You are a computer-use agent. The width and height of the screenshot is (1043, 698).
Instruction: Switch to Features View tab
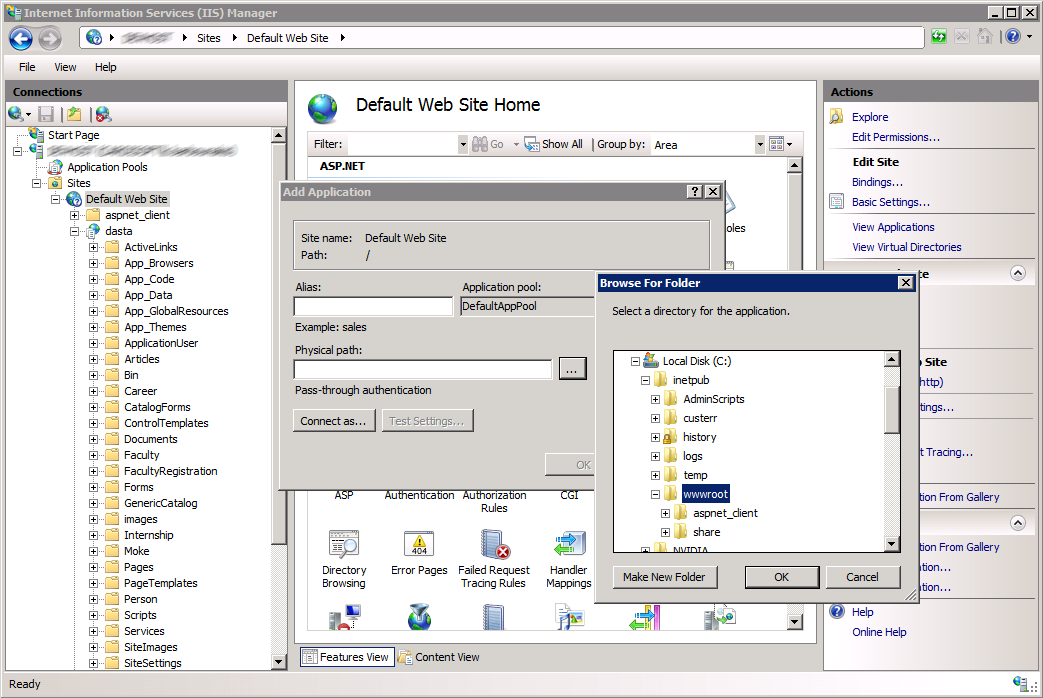coord(347,657)
